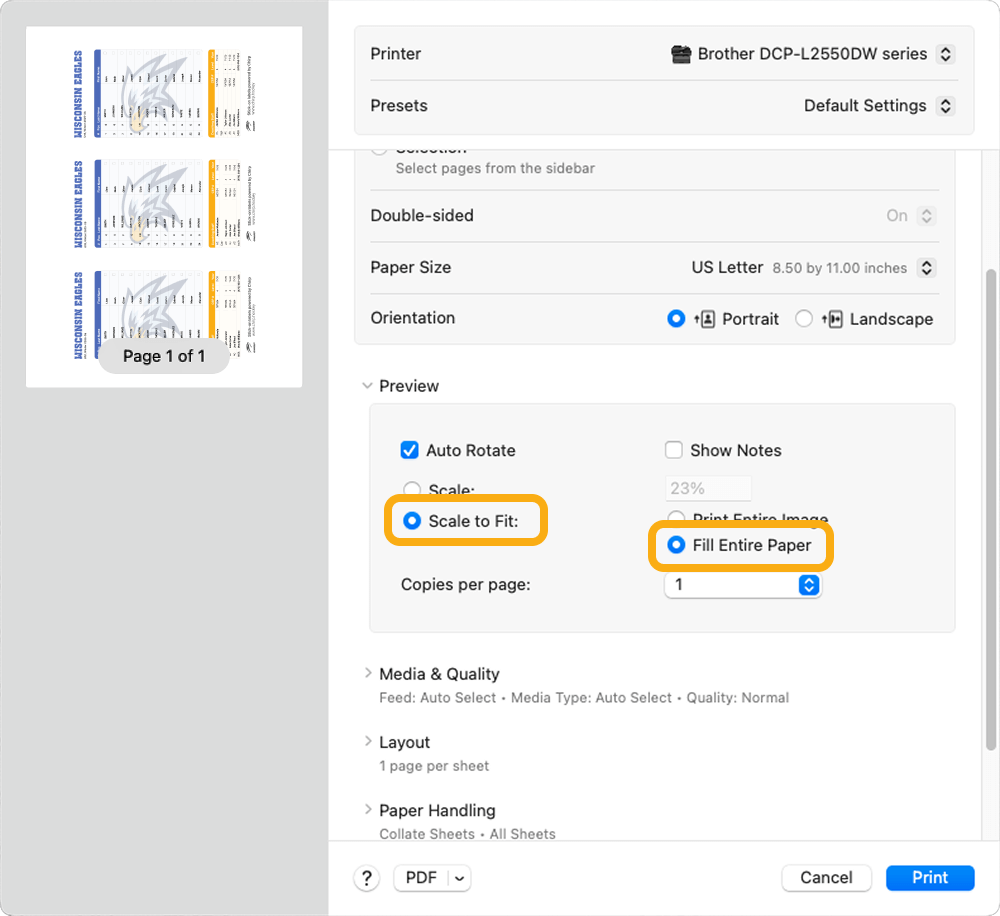
Task: Click the Cancel button
Action: pos(826,877)
